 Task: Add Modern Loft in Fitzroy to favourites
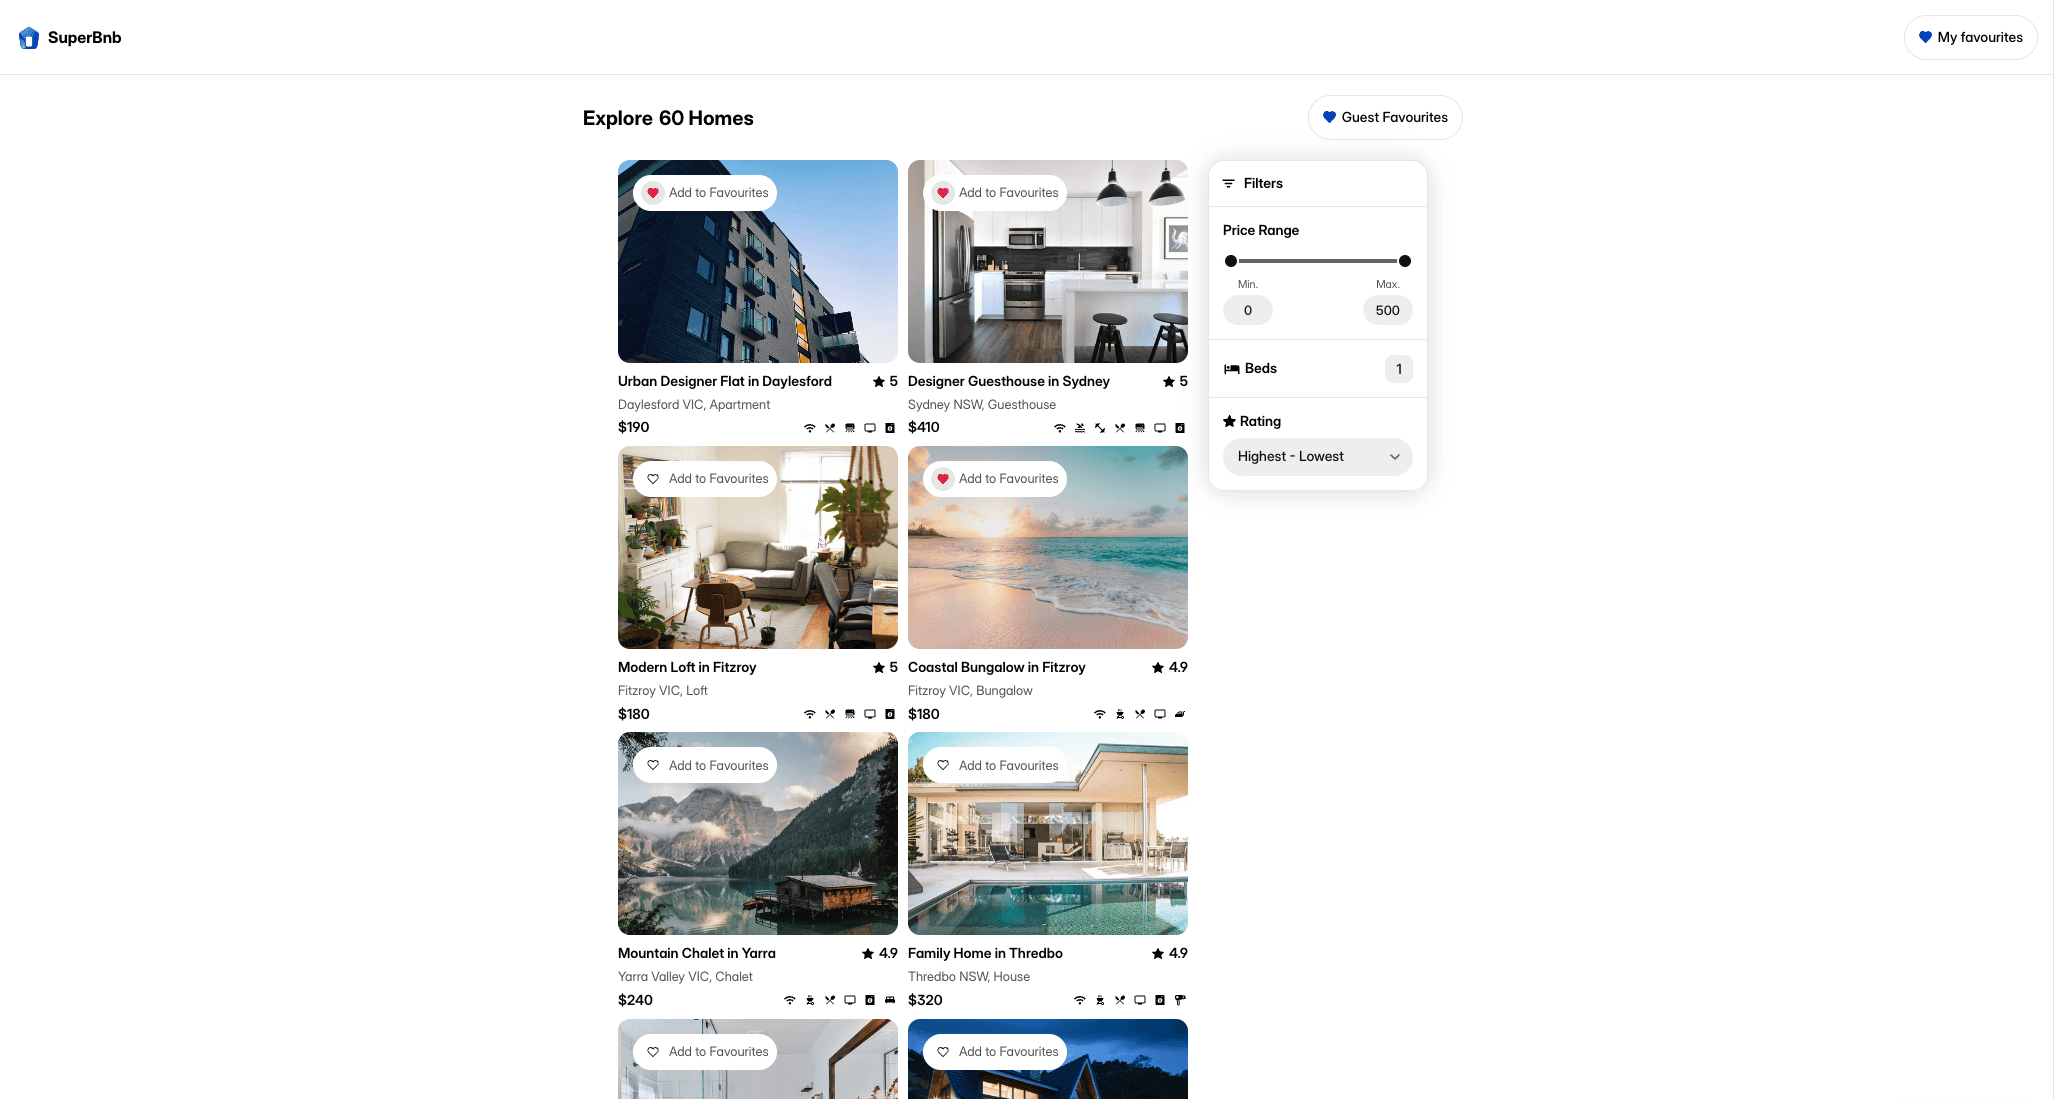705,479
